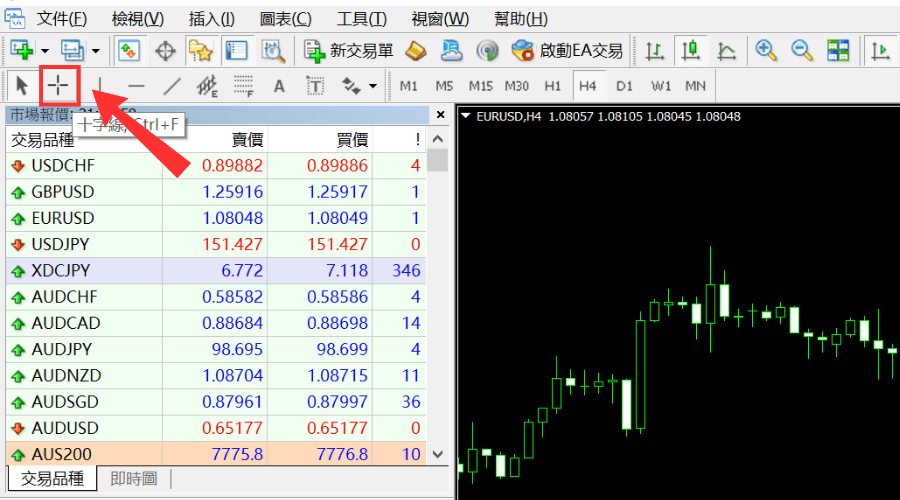The image size is (900, 500).
Task: Select the horizontal line drawing tool
Action: [x=137, y=86]
